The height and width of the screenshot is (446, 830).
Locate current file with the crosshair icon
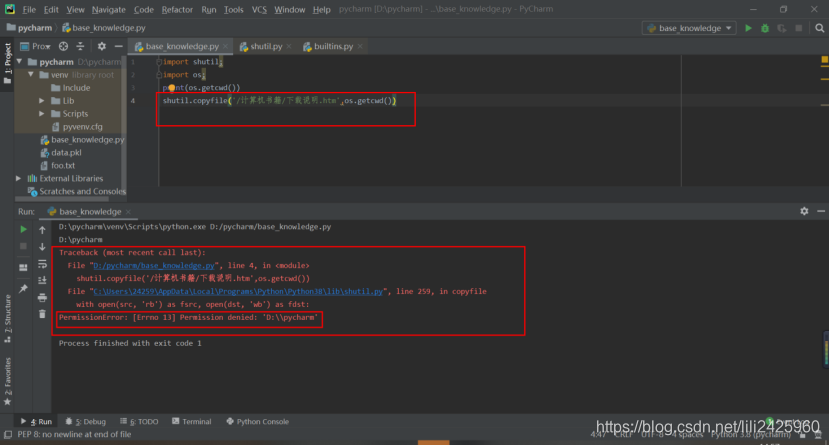(63, 46)
